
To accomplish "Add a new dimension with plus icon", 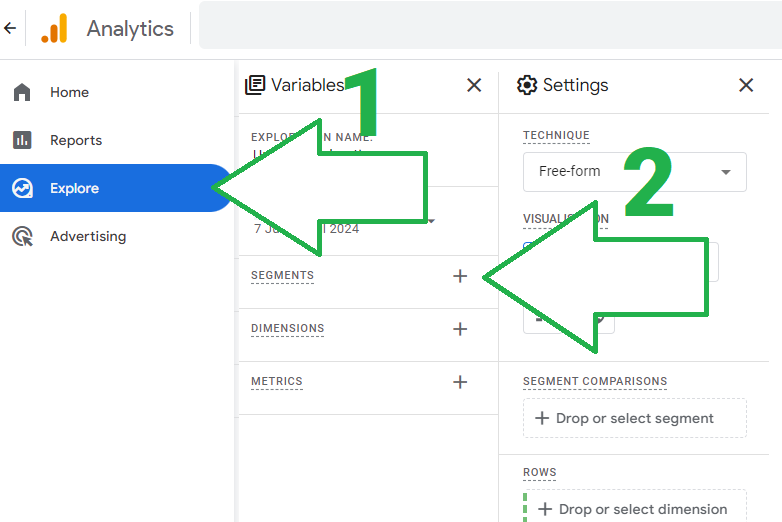I will click(460, 329).
